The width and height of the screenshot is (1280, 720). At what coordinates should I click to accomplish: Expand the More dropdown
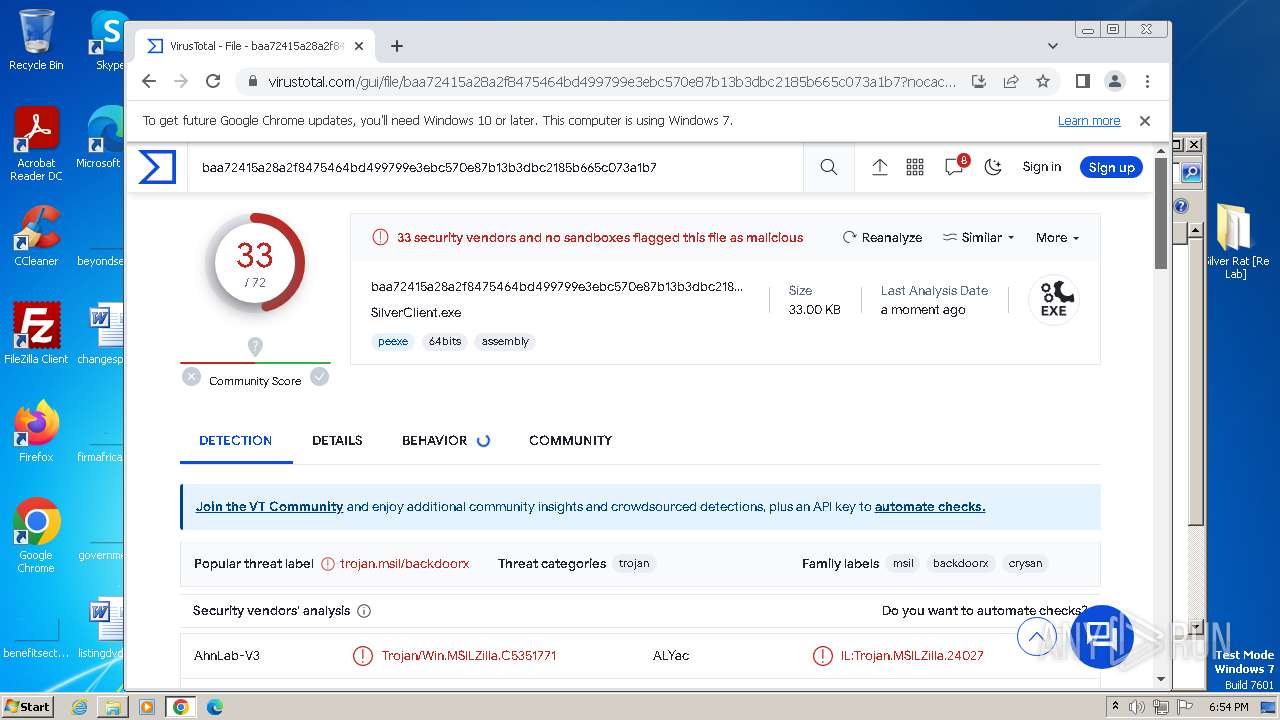(x=1057, y=238)
